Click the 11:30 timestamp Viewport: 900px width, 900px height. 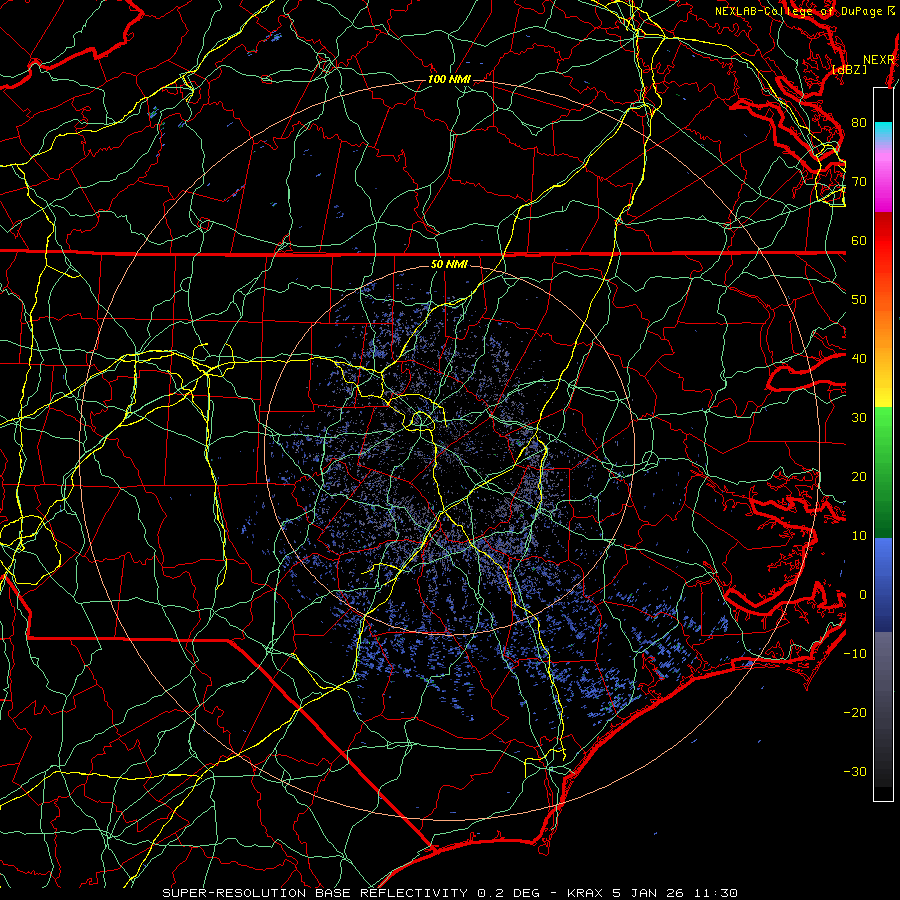(x=718, y=893)
